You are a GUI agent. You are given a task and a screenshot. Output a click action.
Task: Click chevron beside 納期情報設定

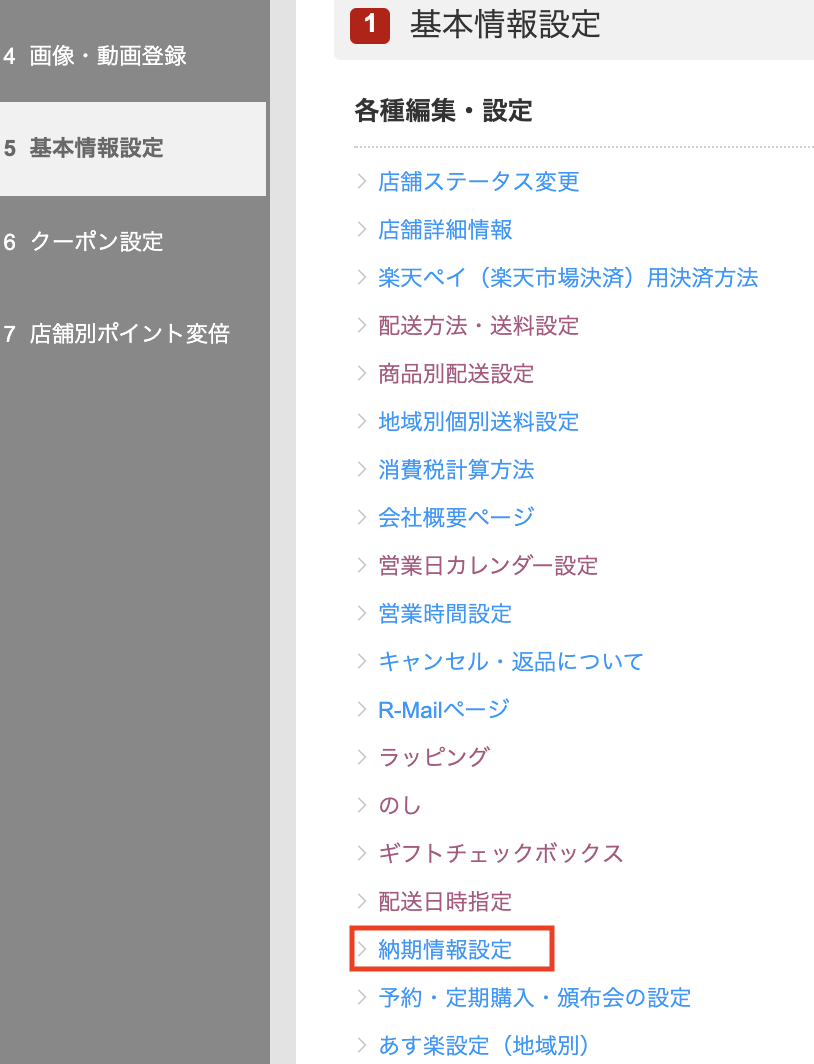[362, 949]
